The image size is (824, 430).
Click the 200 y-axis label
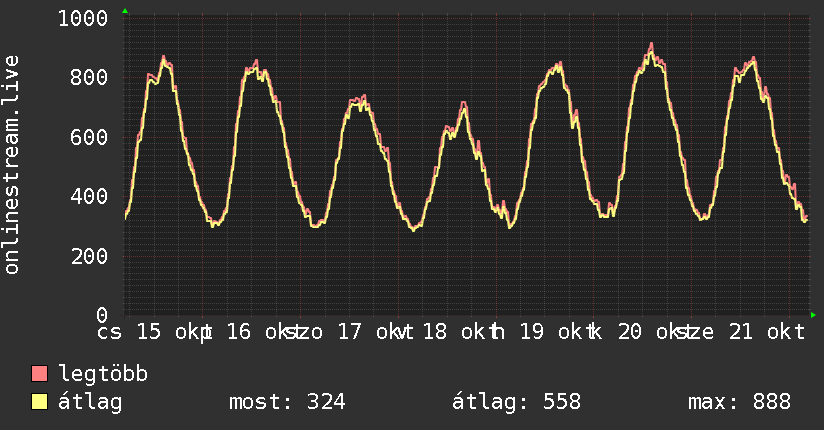pos(89,256)
